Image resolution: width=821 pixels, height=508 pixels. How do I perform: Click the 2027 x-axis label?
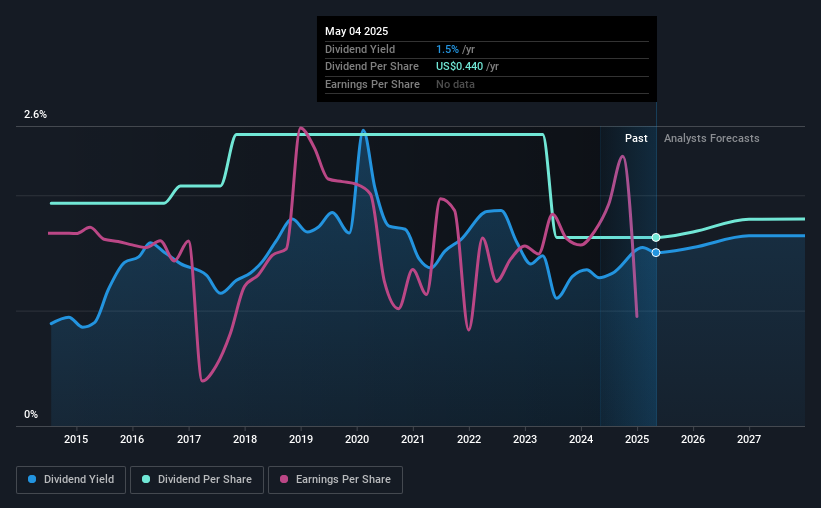(x=749, y=439)
